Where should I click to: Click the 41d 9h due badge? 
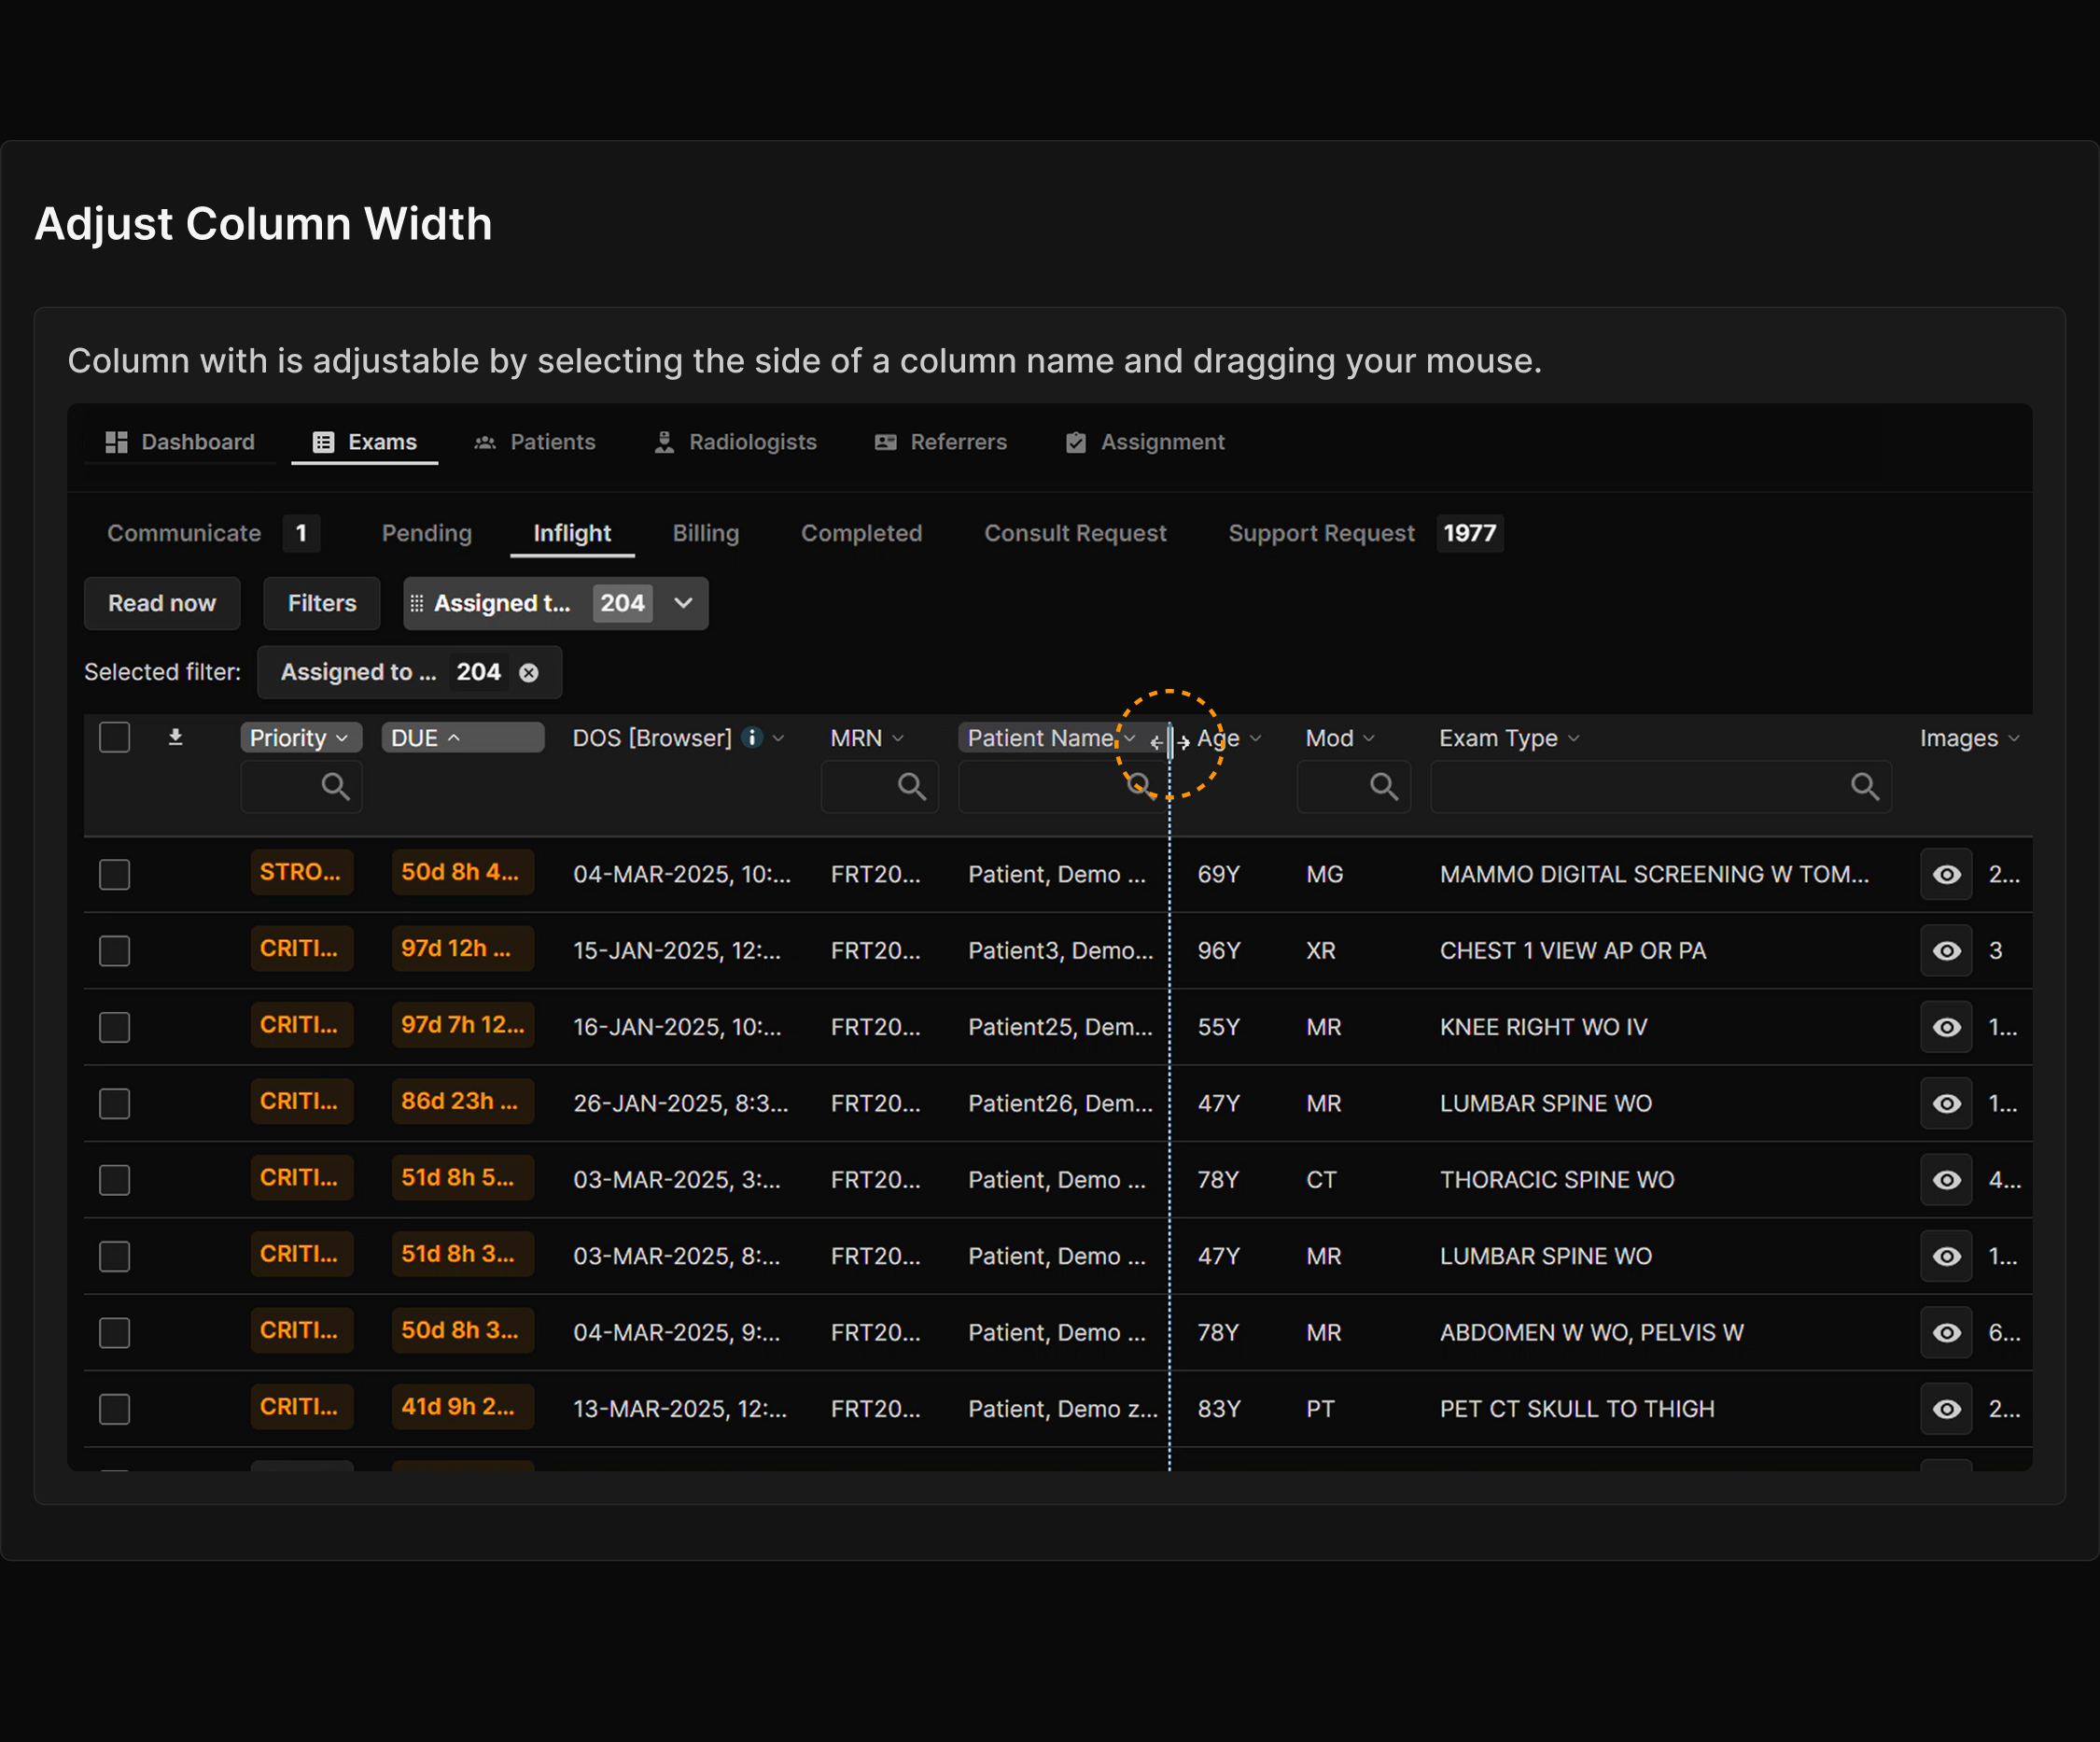(462, 1407)
